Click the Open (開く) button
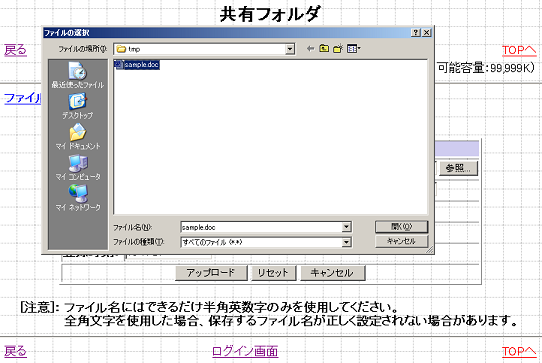Image resolution: width=542 pixels, height=363 pixels. tap(401, 227)
